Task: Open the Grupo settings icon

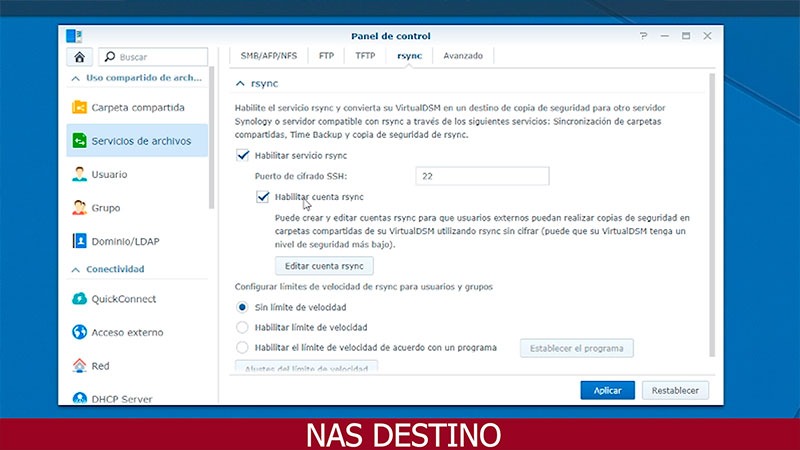Action: (x=79, y=208)
